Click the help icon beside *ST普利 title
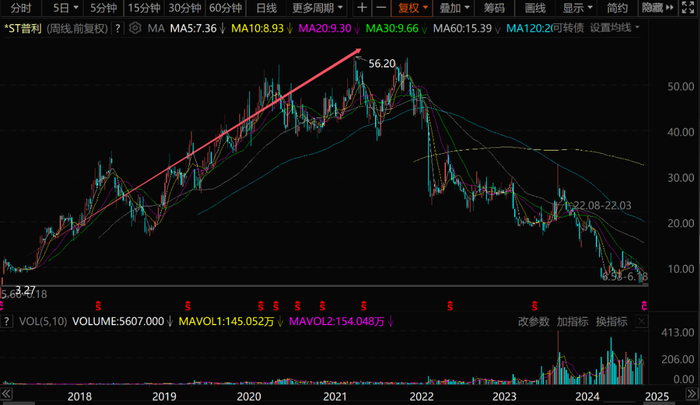Image resolution: width=700 pixels, height=405 pixels. (117, 29)
